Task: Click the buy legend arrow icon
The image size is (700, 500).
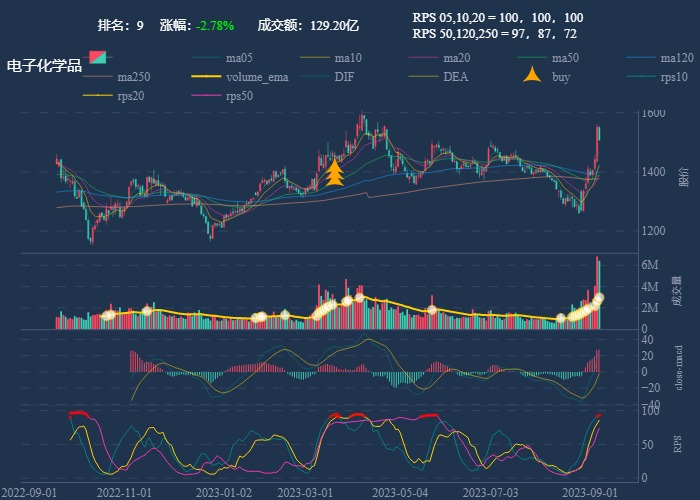Action: [x=532, y=76]
